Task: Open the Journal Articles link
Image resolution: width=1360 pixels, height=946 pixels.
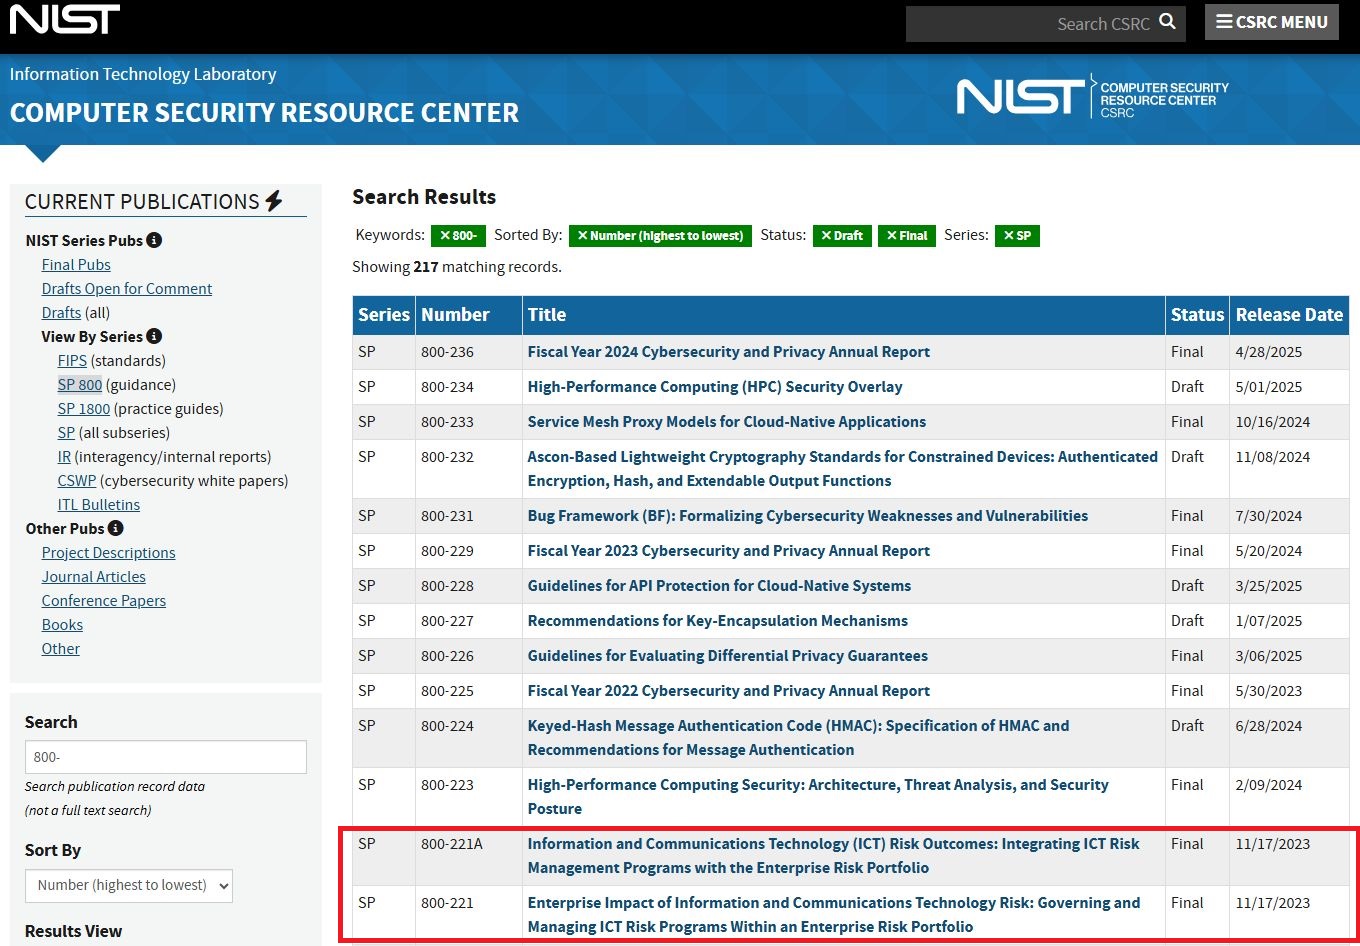Action: (94, 576)
